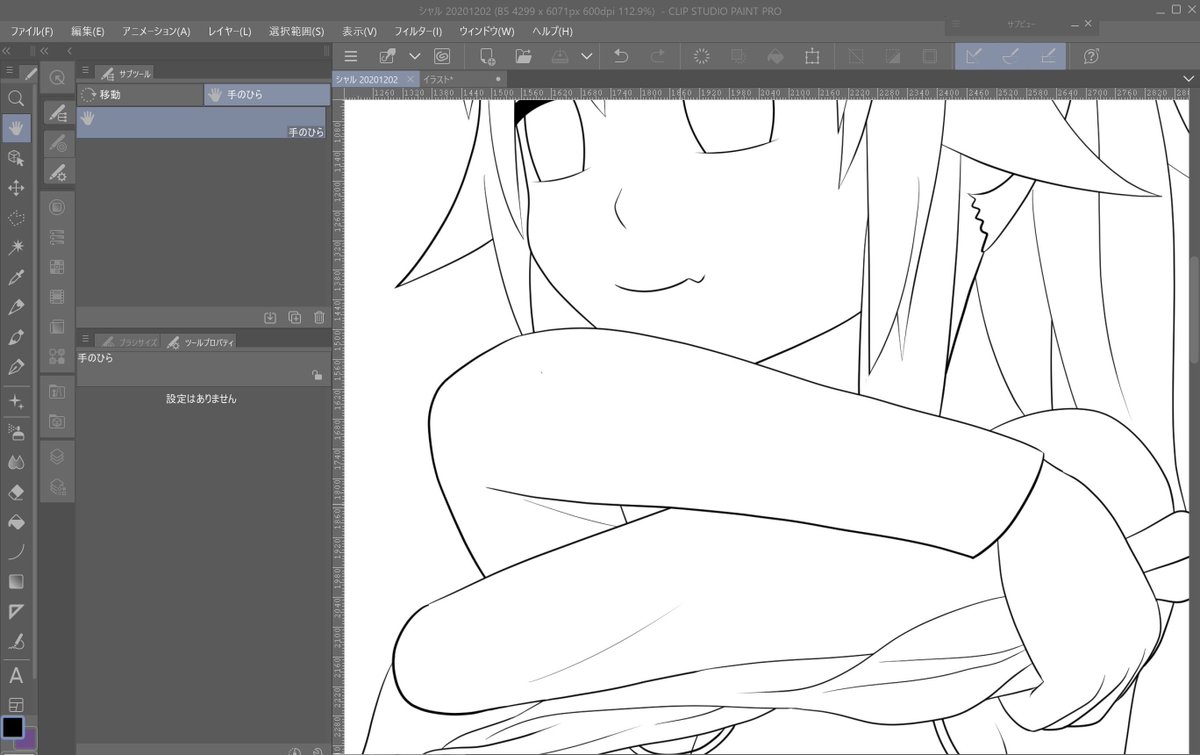1200x755 pixels.
Task: Select the Pen tool below the eyedropper
Action: (x=16, y=307)
